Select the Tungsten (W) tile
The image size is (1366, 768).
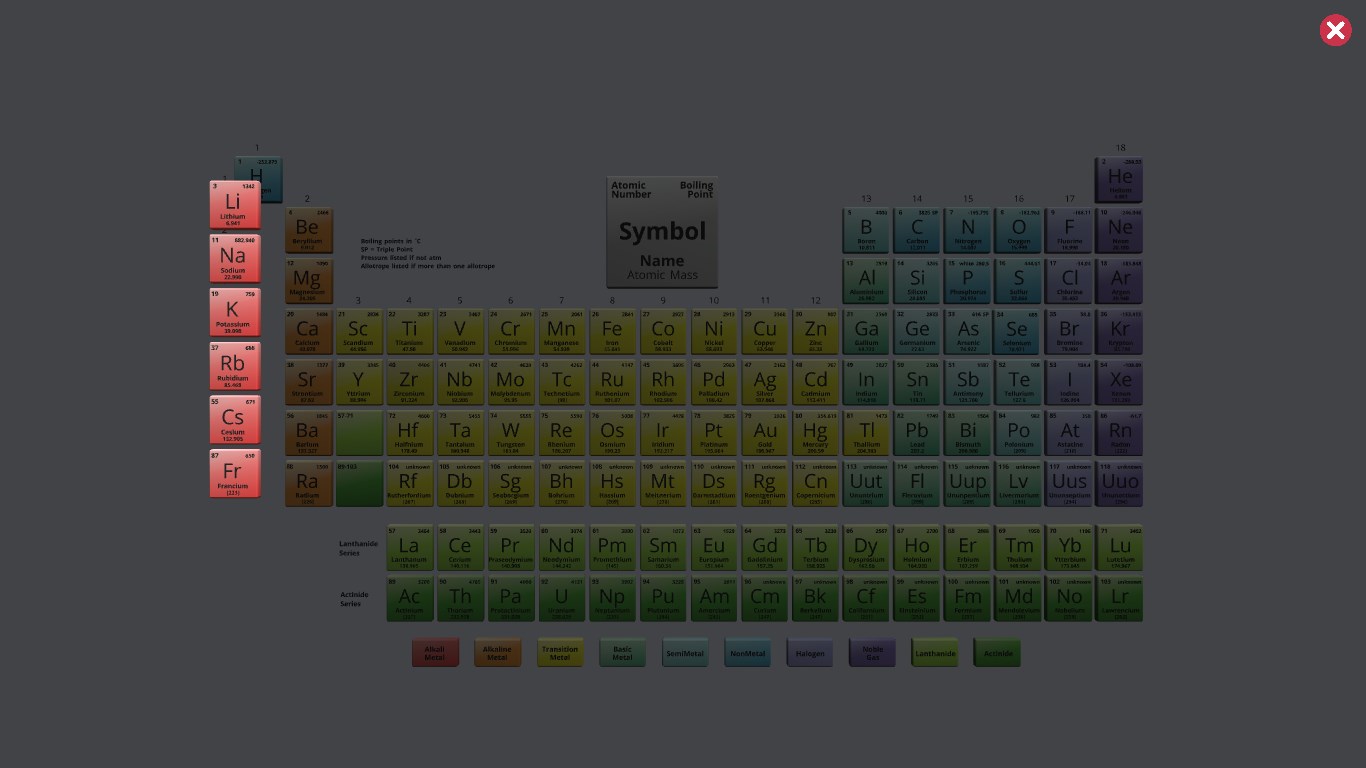pos(511,434)
